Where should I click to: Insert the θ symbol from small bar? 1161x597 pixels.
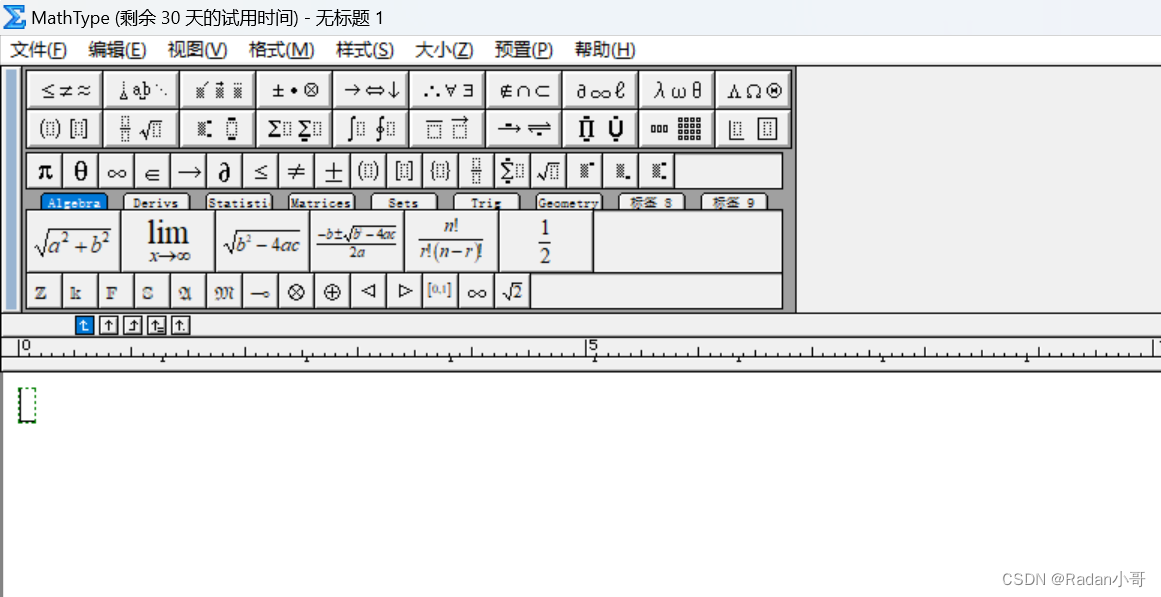point(81,172)
